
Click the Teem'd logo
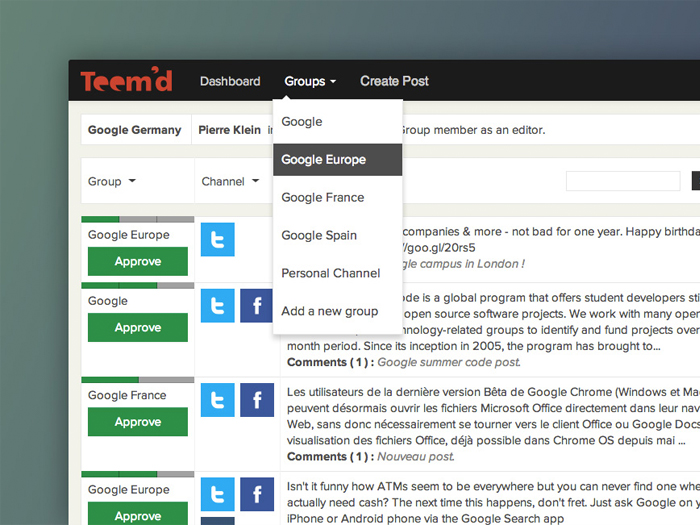pyautogui.click(x=126, y=80)
